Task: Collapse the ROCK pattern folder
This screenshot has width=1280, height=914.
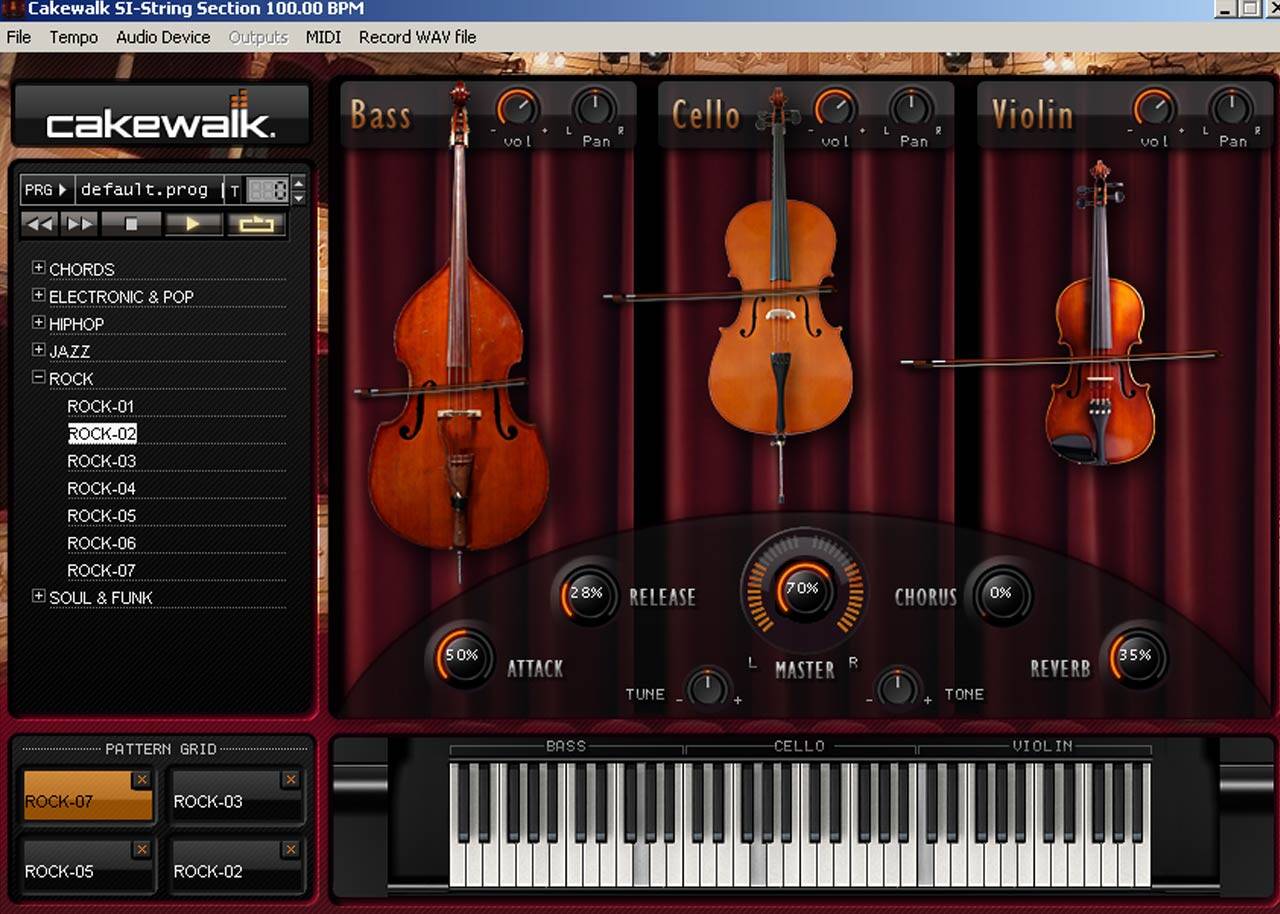Action: pos(38,378)
